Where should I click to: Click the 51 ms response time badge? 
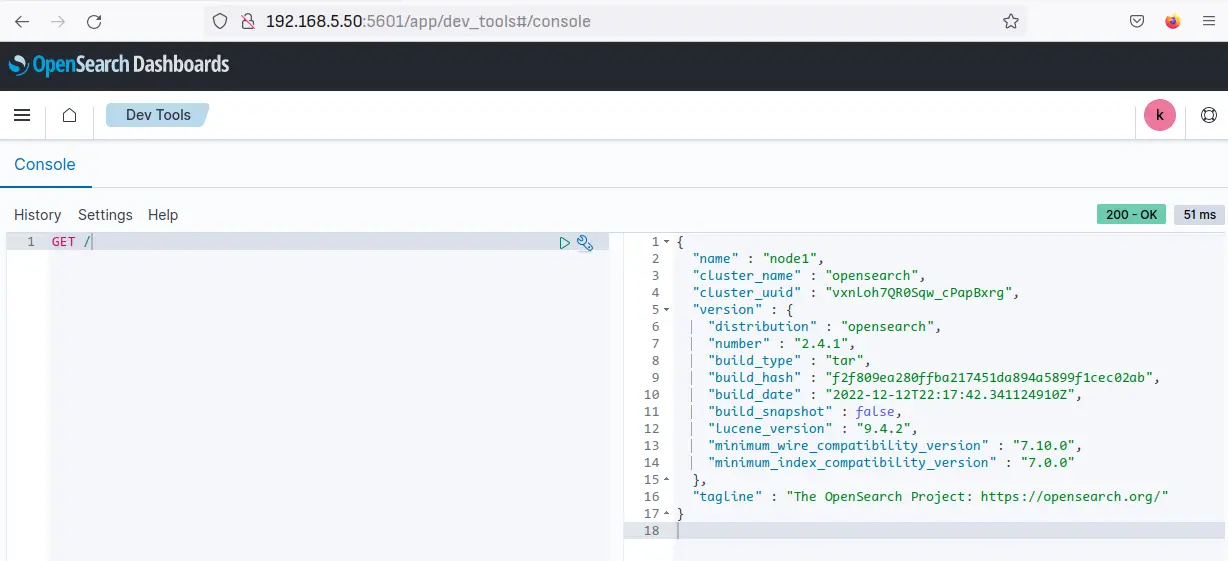pos(1199,214)
